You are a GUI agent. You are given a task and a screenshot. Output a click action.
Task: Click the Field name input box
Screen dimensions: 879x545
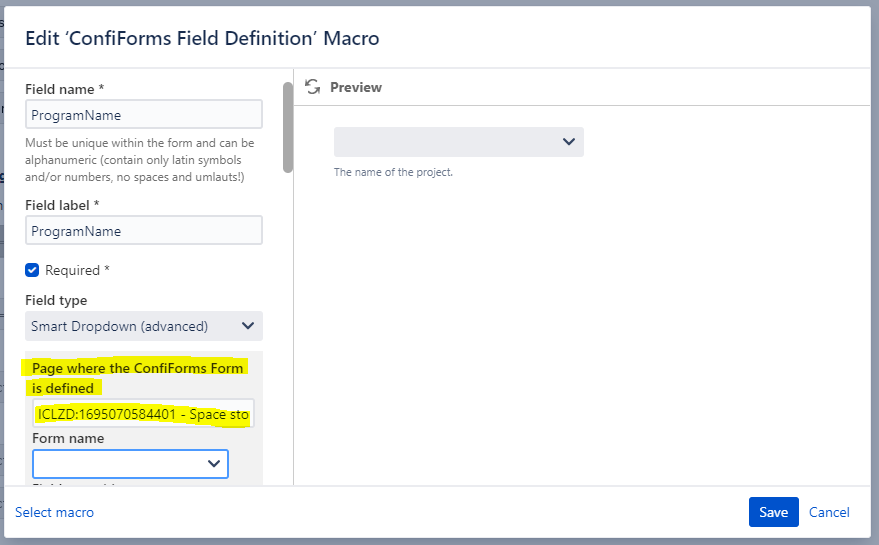[144, 114]
